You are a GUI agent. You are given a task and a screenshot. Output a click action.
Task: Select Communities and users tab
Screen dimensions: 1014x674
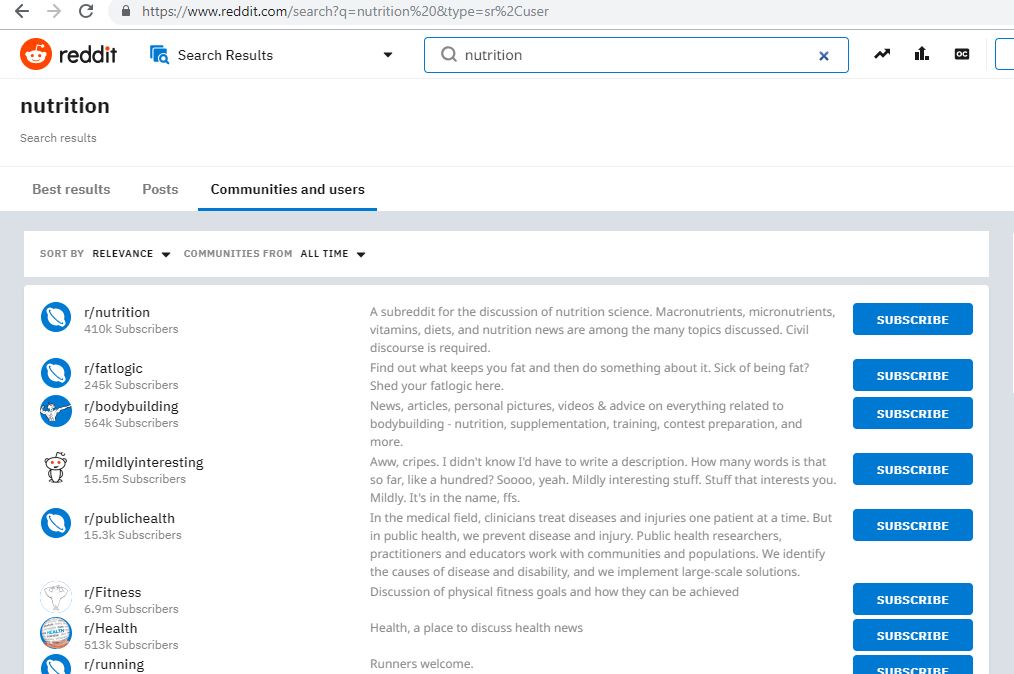coord(288,190)
